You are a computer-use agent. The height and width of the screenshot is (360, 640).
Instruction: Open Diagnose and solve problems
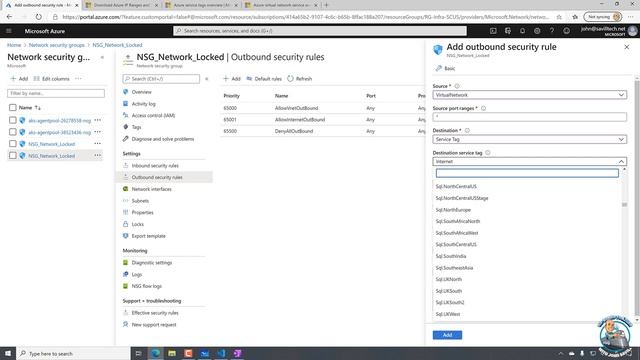coord(162,139)
